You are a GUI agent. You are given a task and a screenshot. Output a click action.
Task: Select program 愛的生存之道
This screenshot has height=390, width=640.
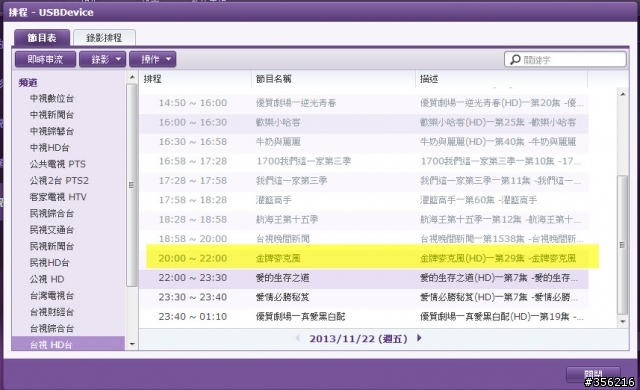click(x=282, y=278)
